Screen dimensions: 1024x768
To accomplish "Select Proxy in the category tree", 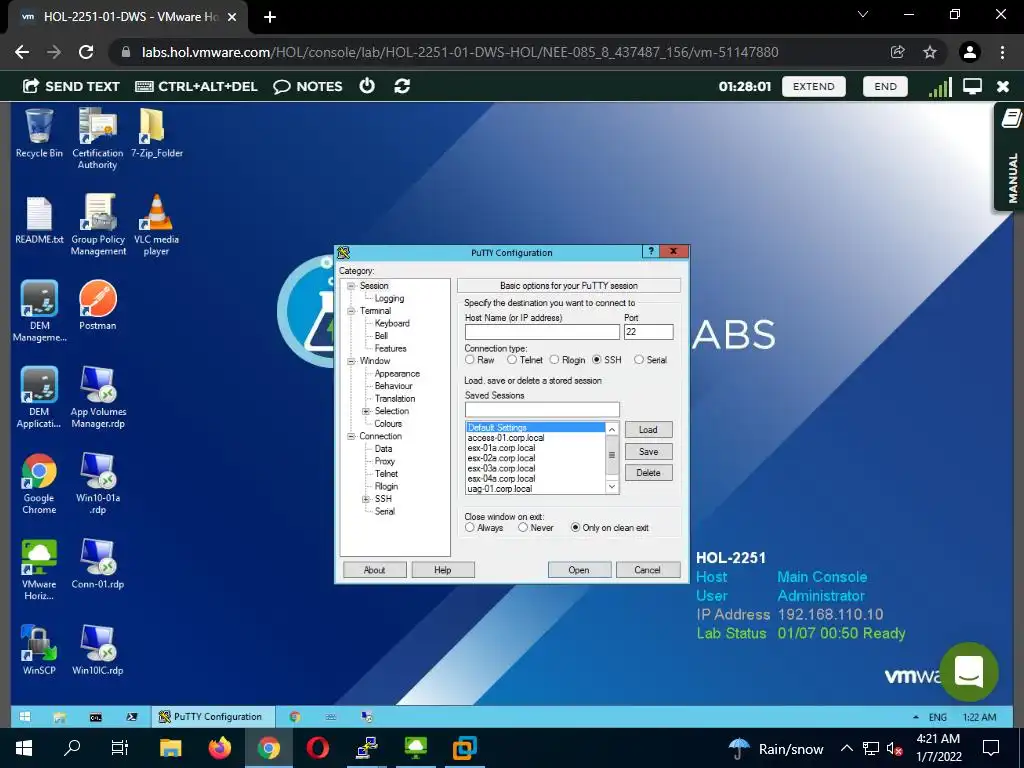I will pyautogui.click(x=385, y=461).
